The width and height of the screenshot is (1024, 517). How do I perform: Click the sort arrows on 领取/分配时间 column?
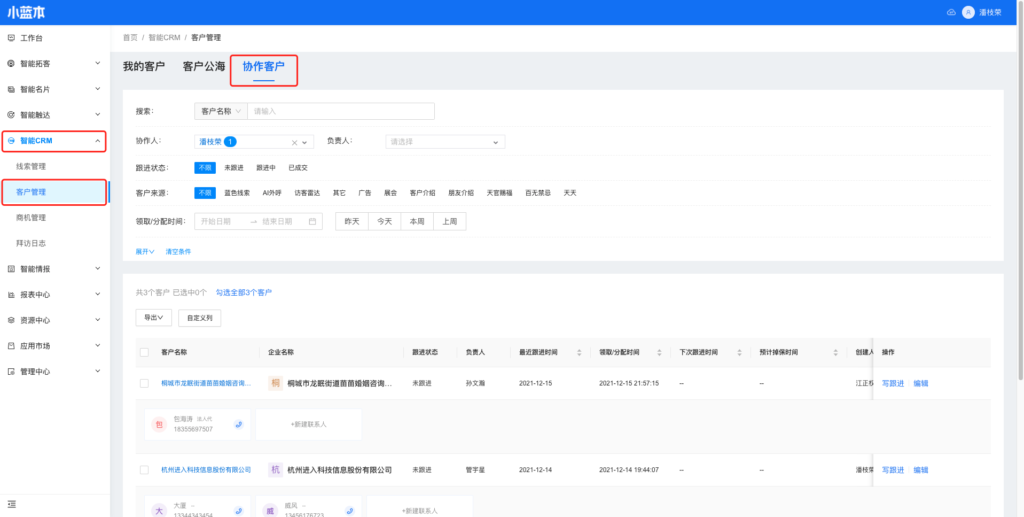tap(660, 352)
